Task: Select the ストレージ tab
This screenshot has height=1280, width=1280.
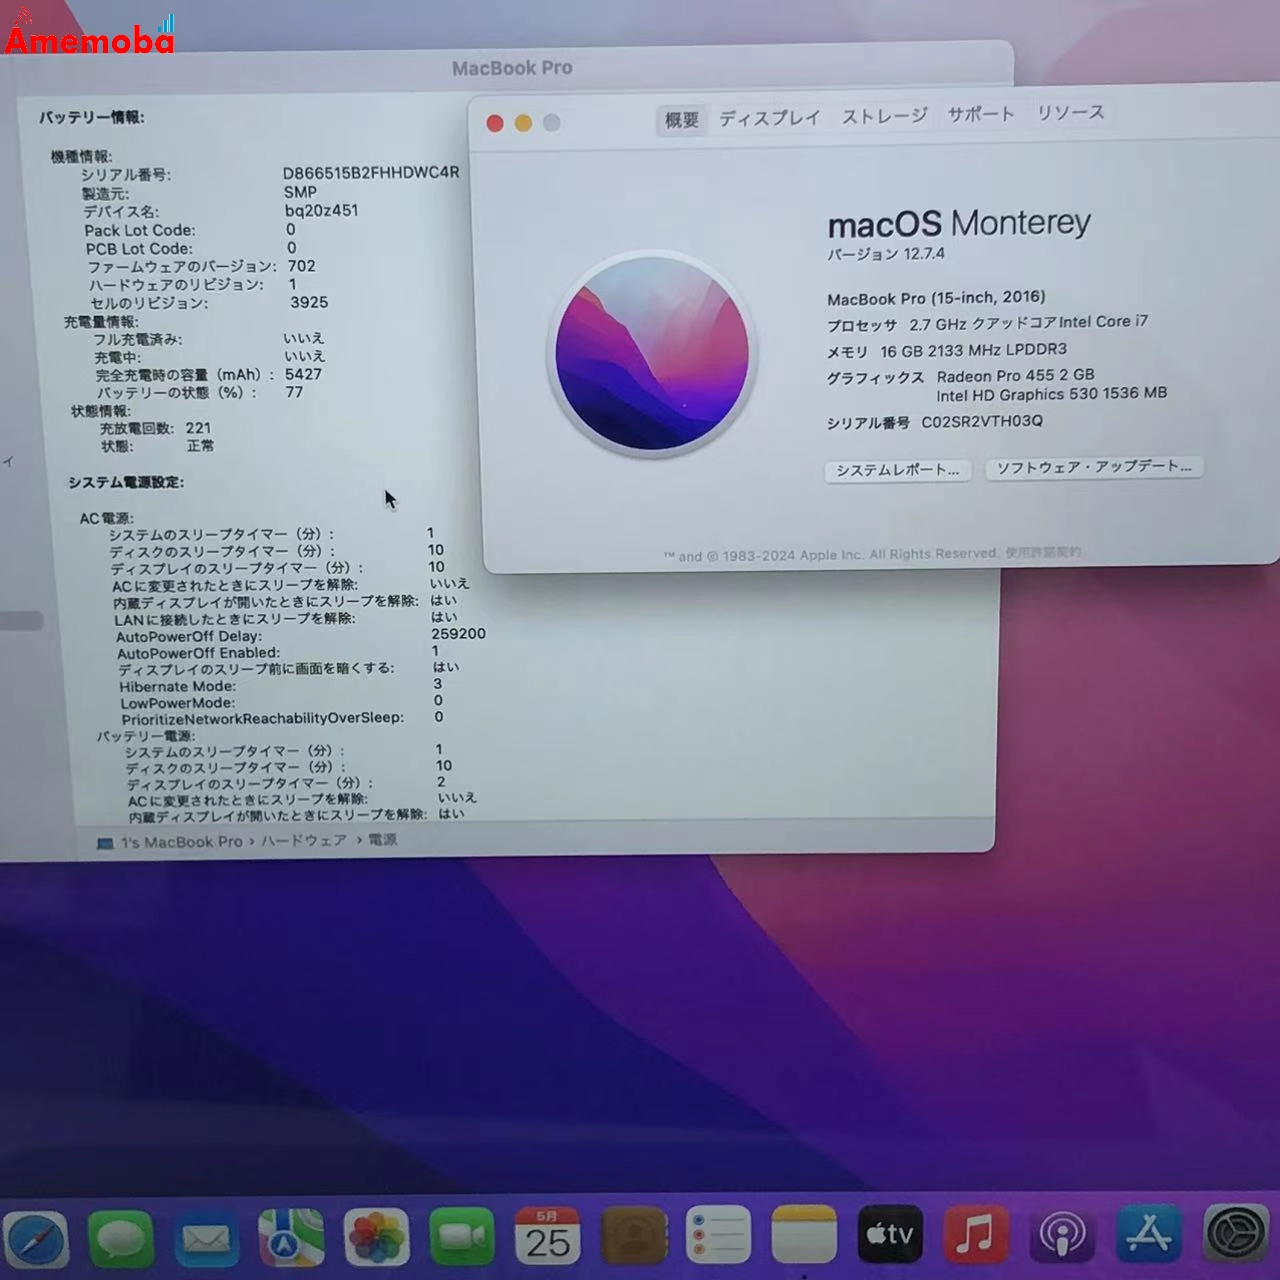Action: (884, 116)
